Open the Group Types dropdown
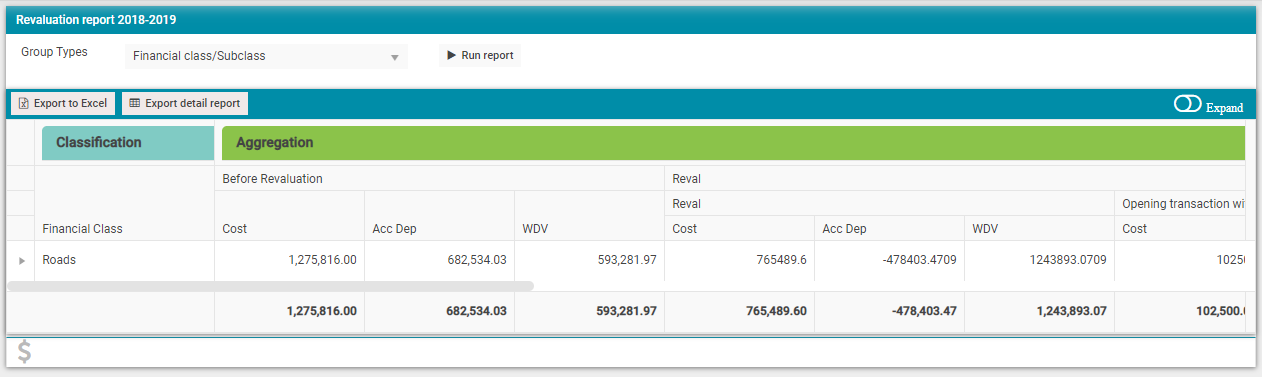 pos(267,56)
